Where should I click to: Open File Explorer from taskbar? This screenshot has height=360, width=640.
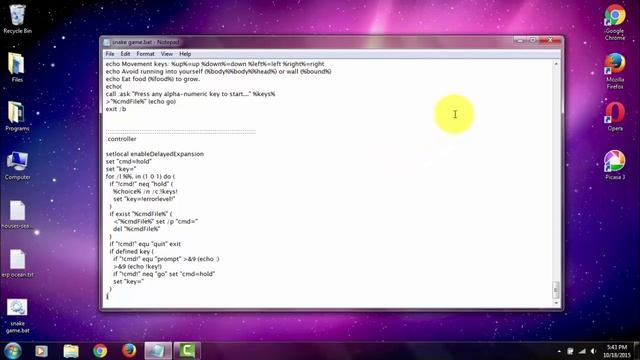(71, 351)
